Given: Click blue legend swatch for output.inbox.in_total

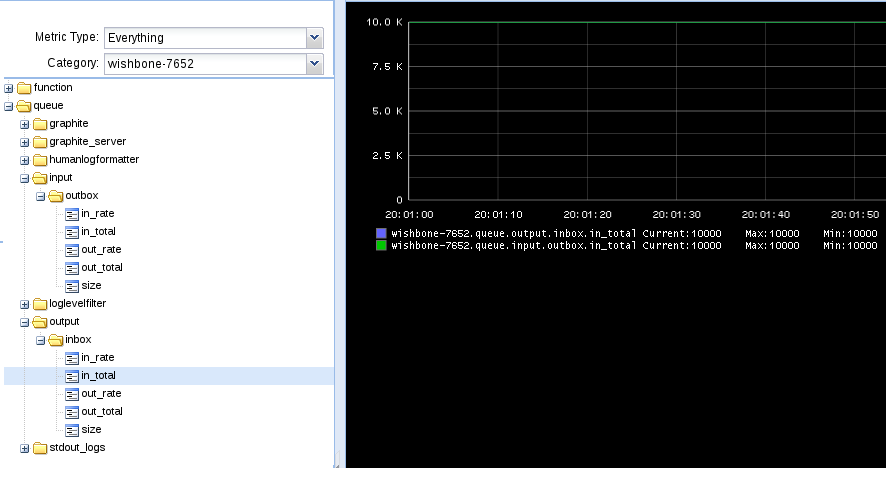Looking at the screenshot, I should click(x=381, y=234).
